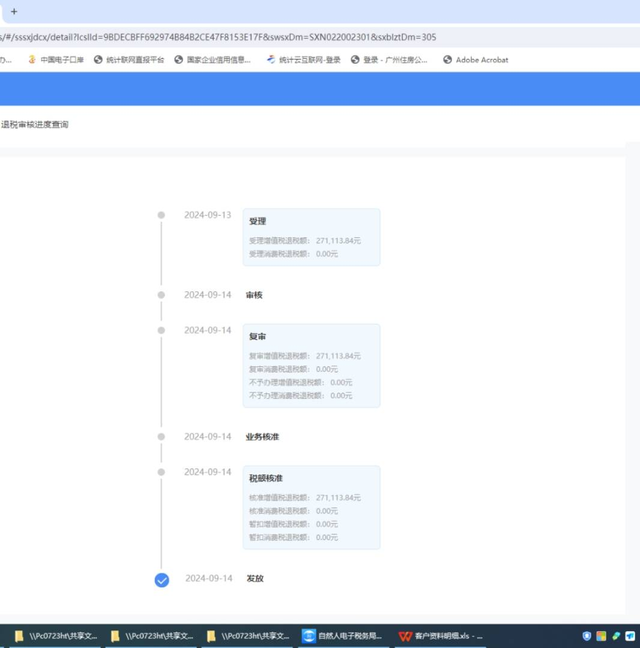Screen dimensions: 640x648
Task: Switch to 客户资料明细.xls WPS window in taskbar
Action: 440,636
